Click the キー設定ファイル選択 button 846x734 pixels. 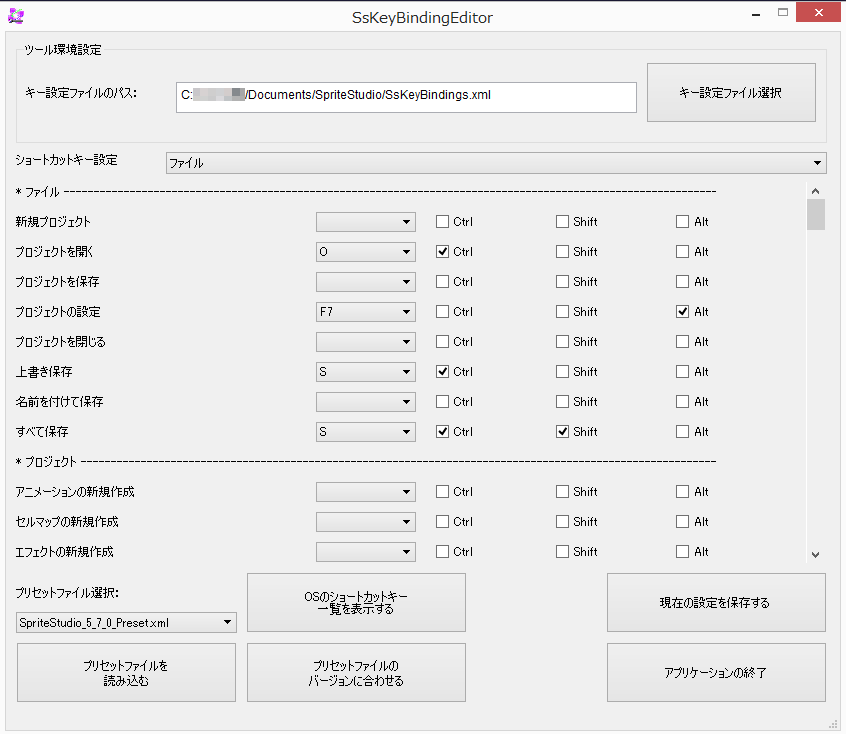(731, 93)
